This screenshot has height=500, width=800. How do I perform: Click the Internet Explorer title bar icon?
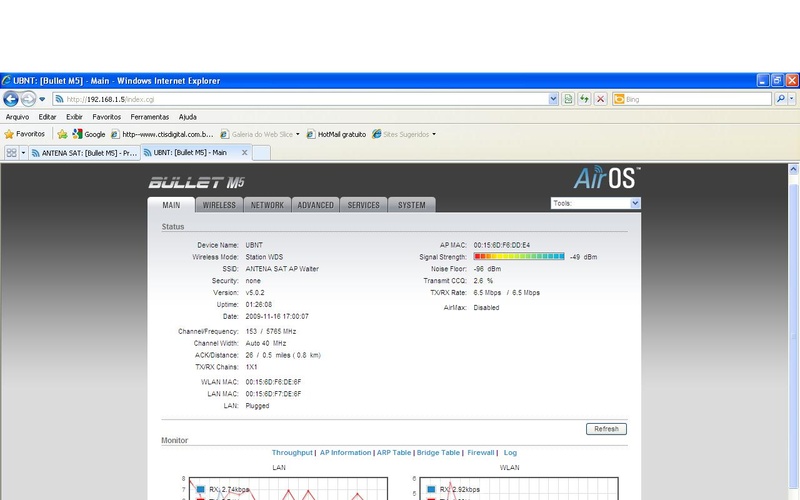(x=6, y=81)
